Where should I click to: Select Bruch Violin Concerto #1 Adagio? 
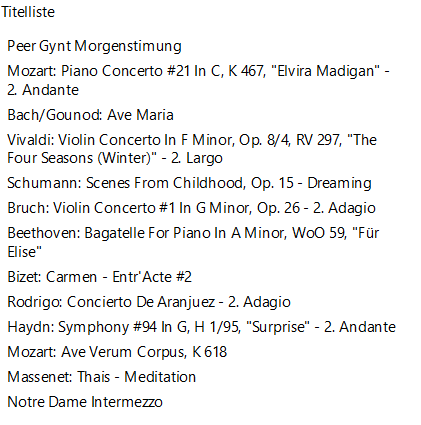click(191, 208)
